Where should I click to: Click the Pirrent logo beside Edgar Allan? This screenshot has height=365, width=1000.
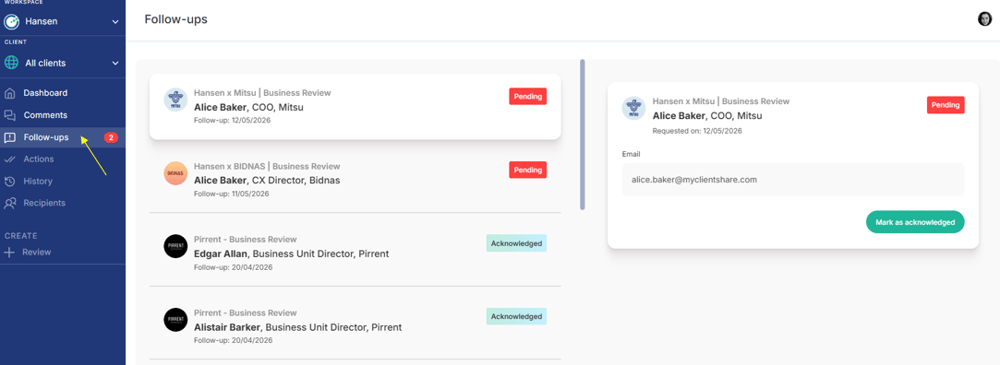pos(175,246)
